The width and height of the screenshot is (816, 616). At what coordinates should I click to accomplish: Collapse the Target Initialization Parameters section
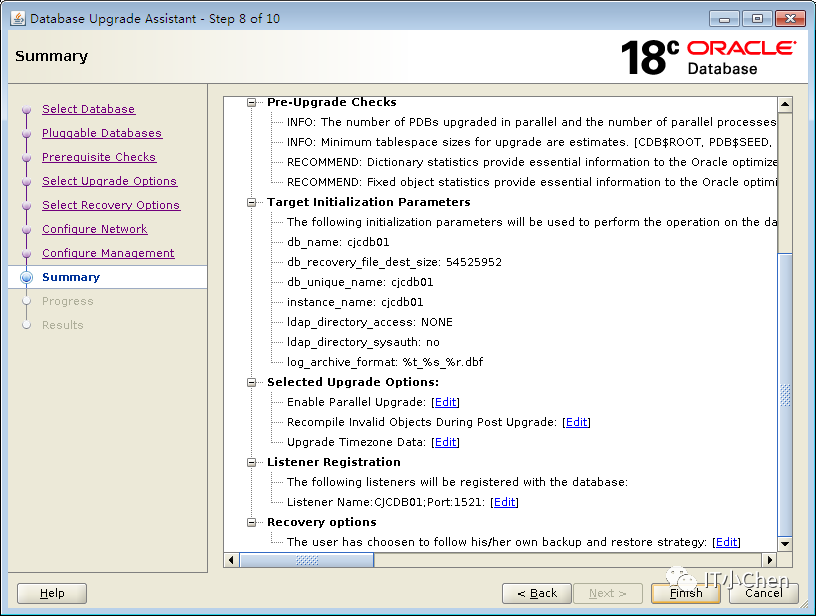pos(251,202)
